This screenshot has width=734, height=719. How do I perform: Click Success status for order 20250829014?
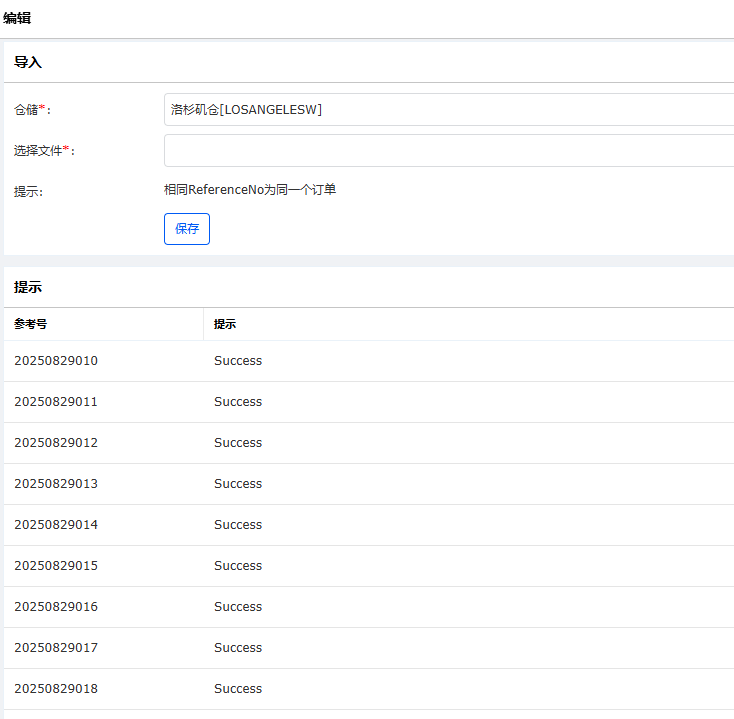pyautogui.click(x=238, y=525)
